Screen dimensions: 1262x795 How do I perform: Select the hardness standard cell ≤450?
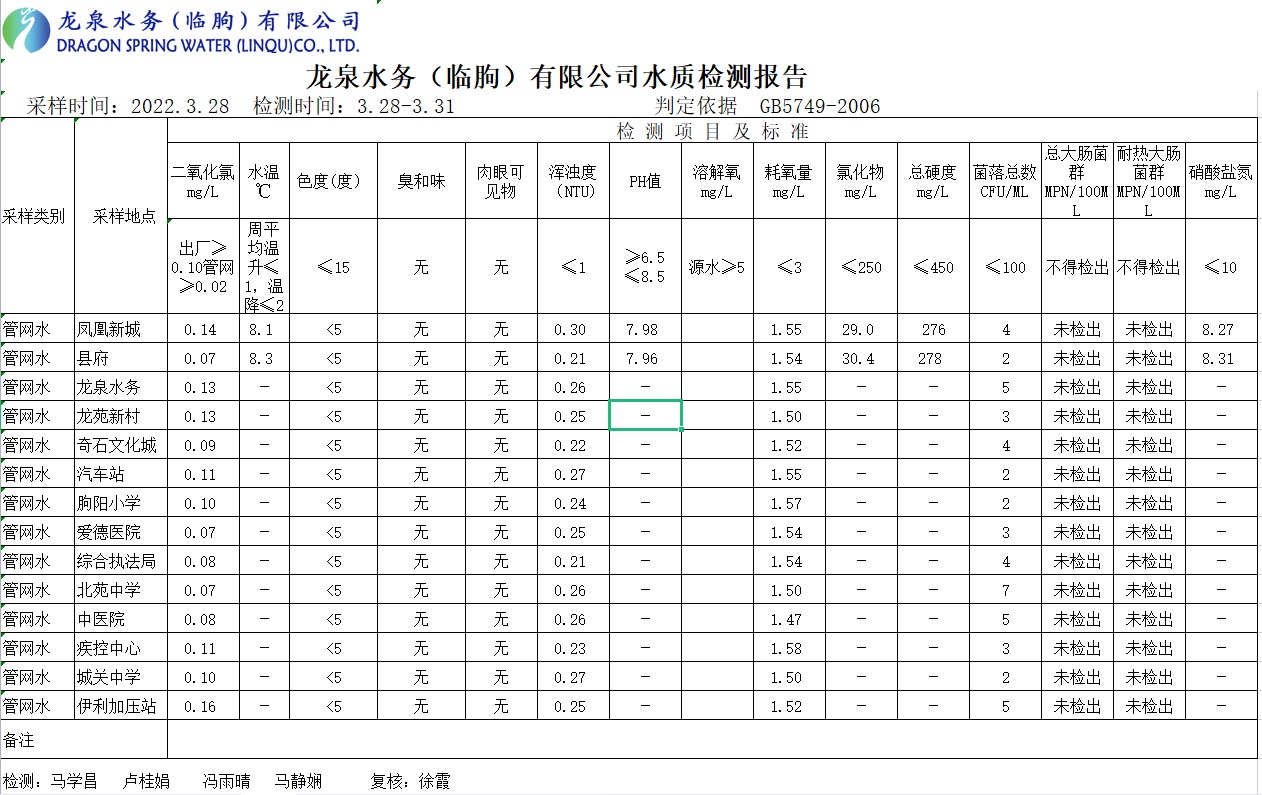pos(933,266)
